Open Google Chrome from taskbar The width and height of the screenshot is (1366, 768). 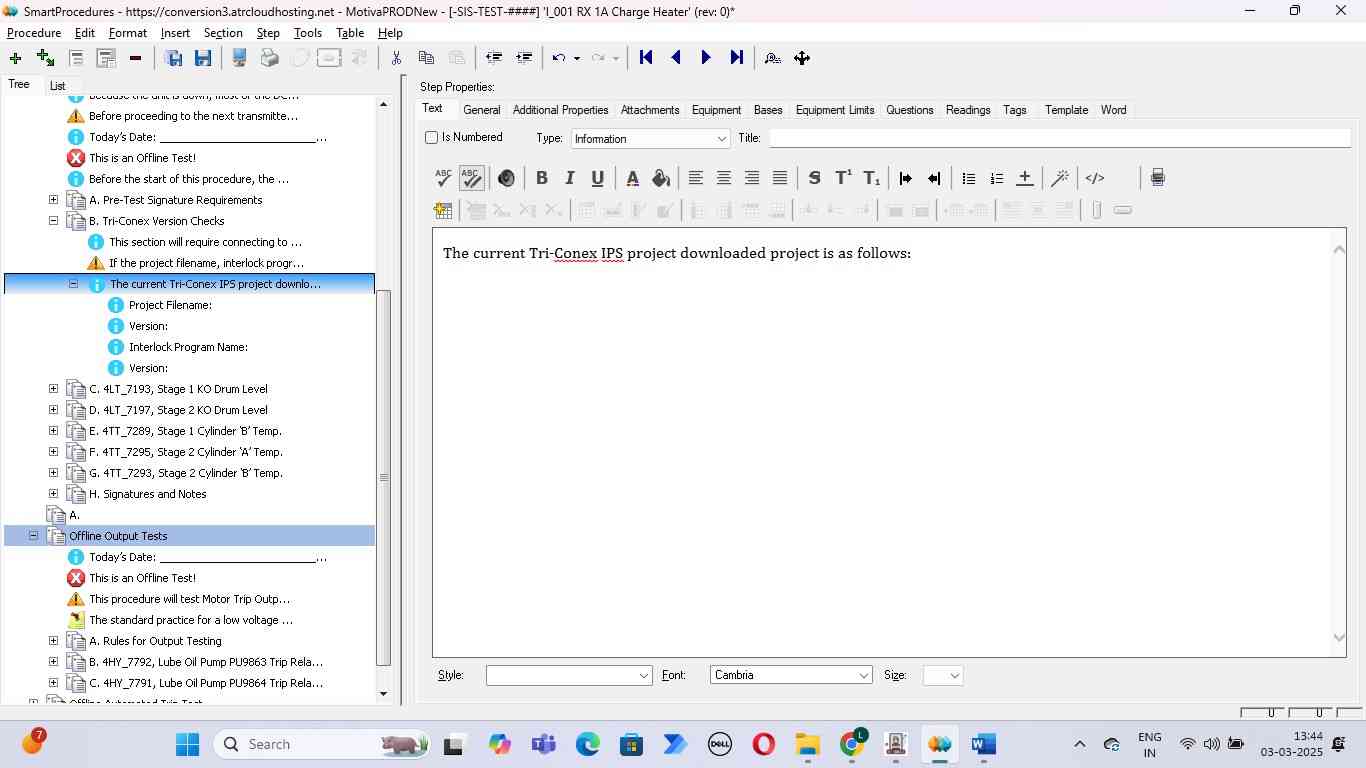[x=852, y=744]
